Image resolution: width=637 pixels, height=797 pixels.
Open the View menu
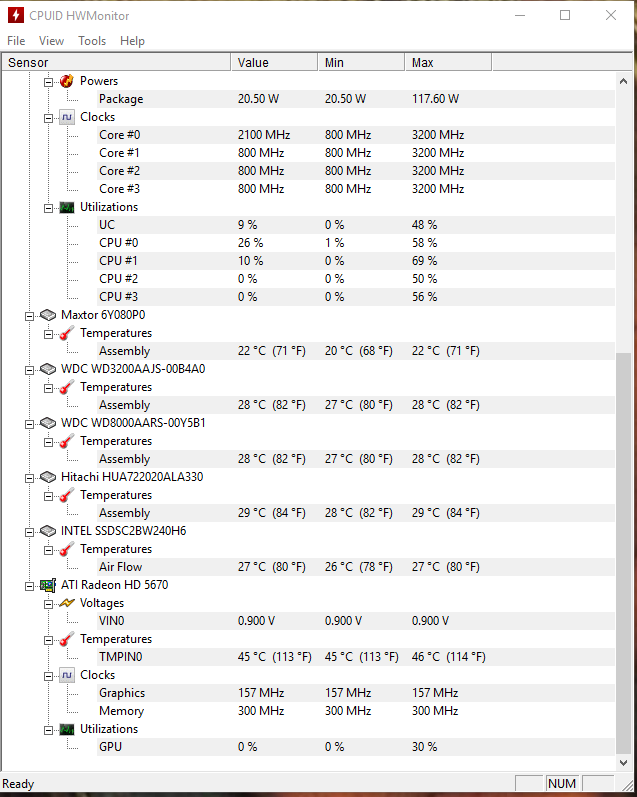51,41
